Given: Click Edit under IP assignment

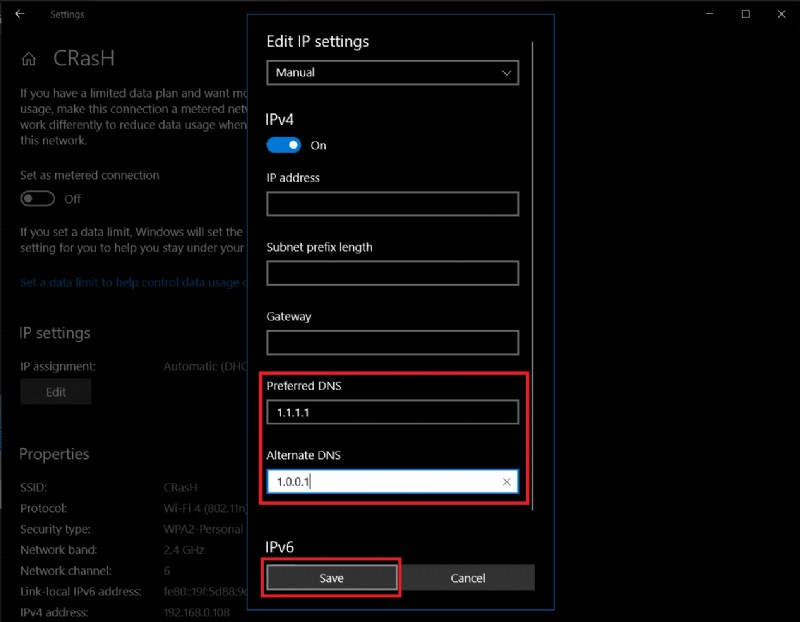Looking at the screenshot, I should point(56,391).
